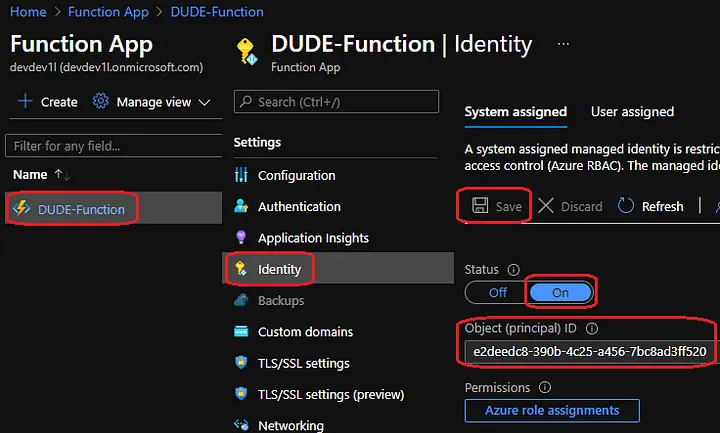Switch system identity status to On
Viewport: 720px width, 433px height.
coord(560,293)
